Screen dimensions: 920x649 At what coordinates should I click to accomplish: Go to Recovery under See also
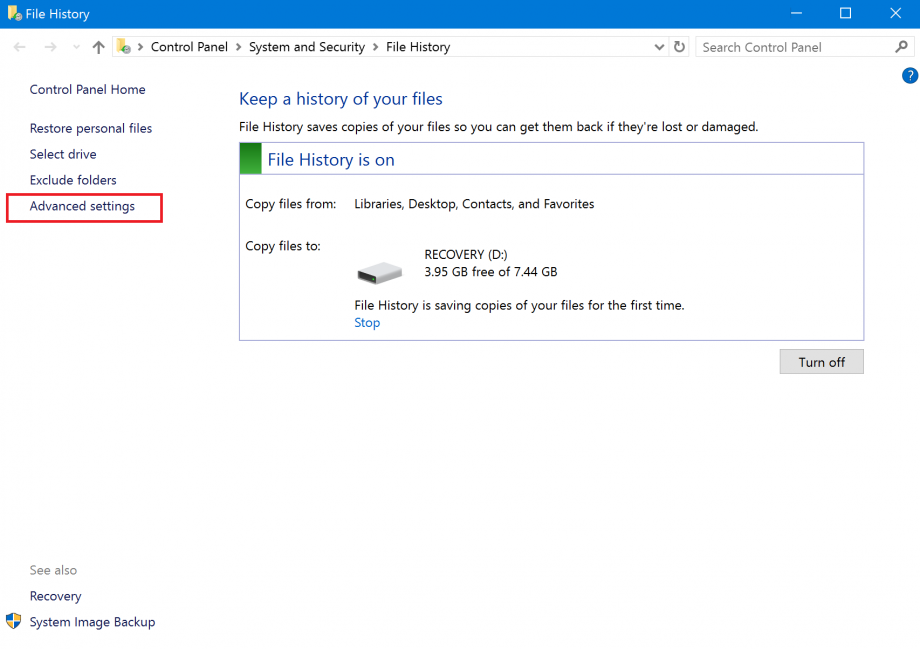[x=55, y=595]
